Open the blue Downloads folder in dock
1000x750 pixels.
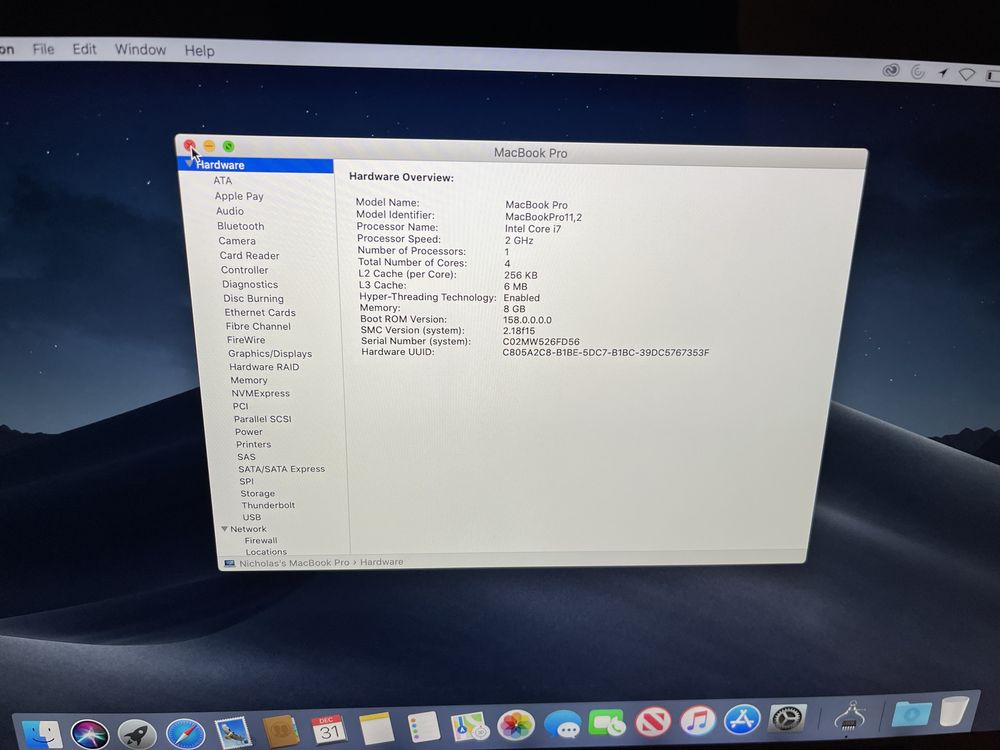point(911,714)
